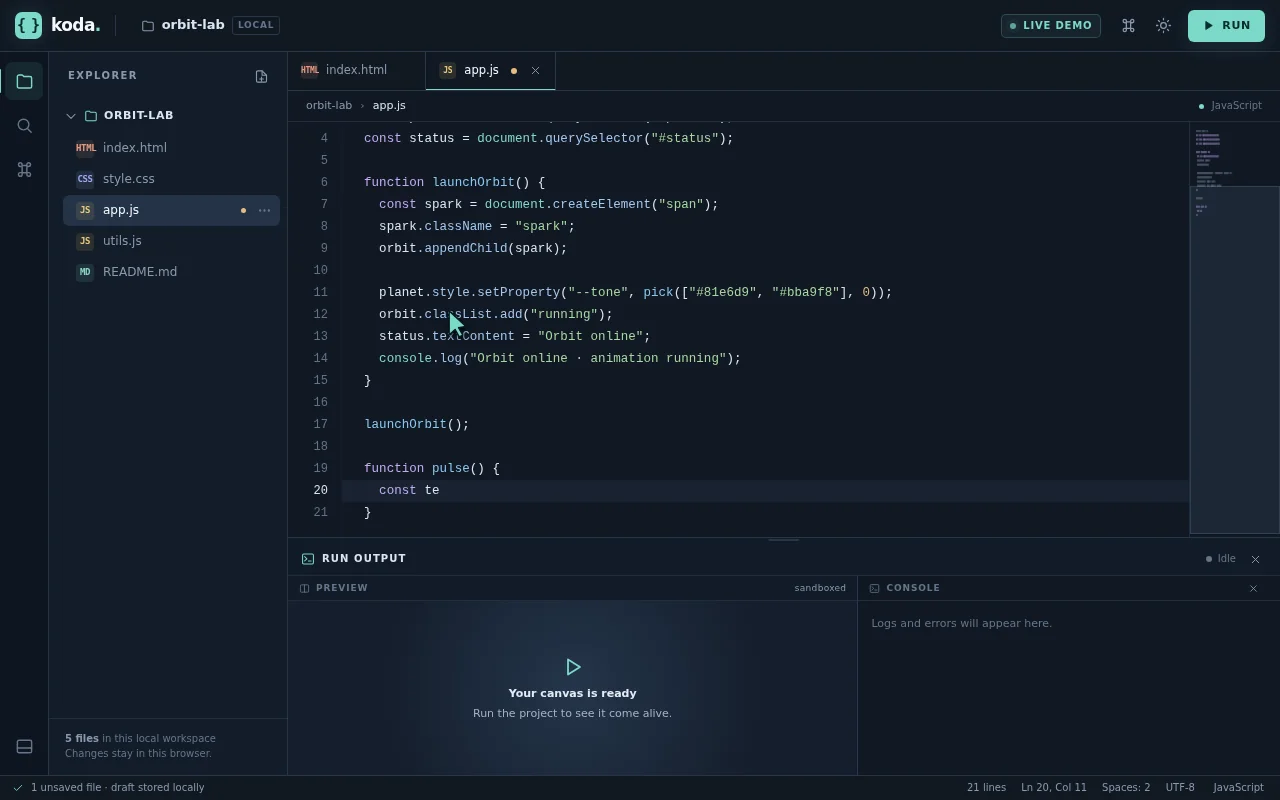
Task: Open utils.js in the Explorer
Action: tap(171, 241)
